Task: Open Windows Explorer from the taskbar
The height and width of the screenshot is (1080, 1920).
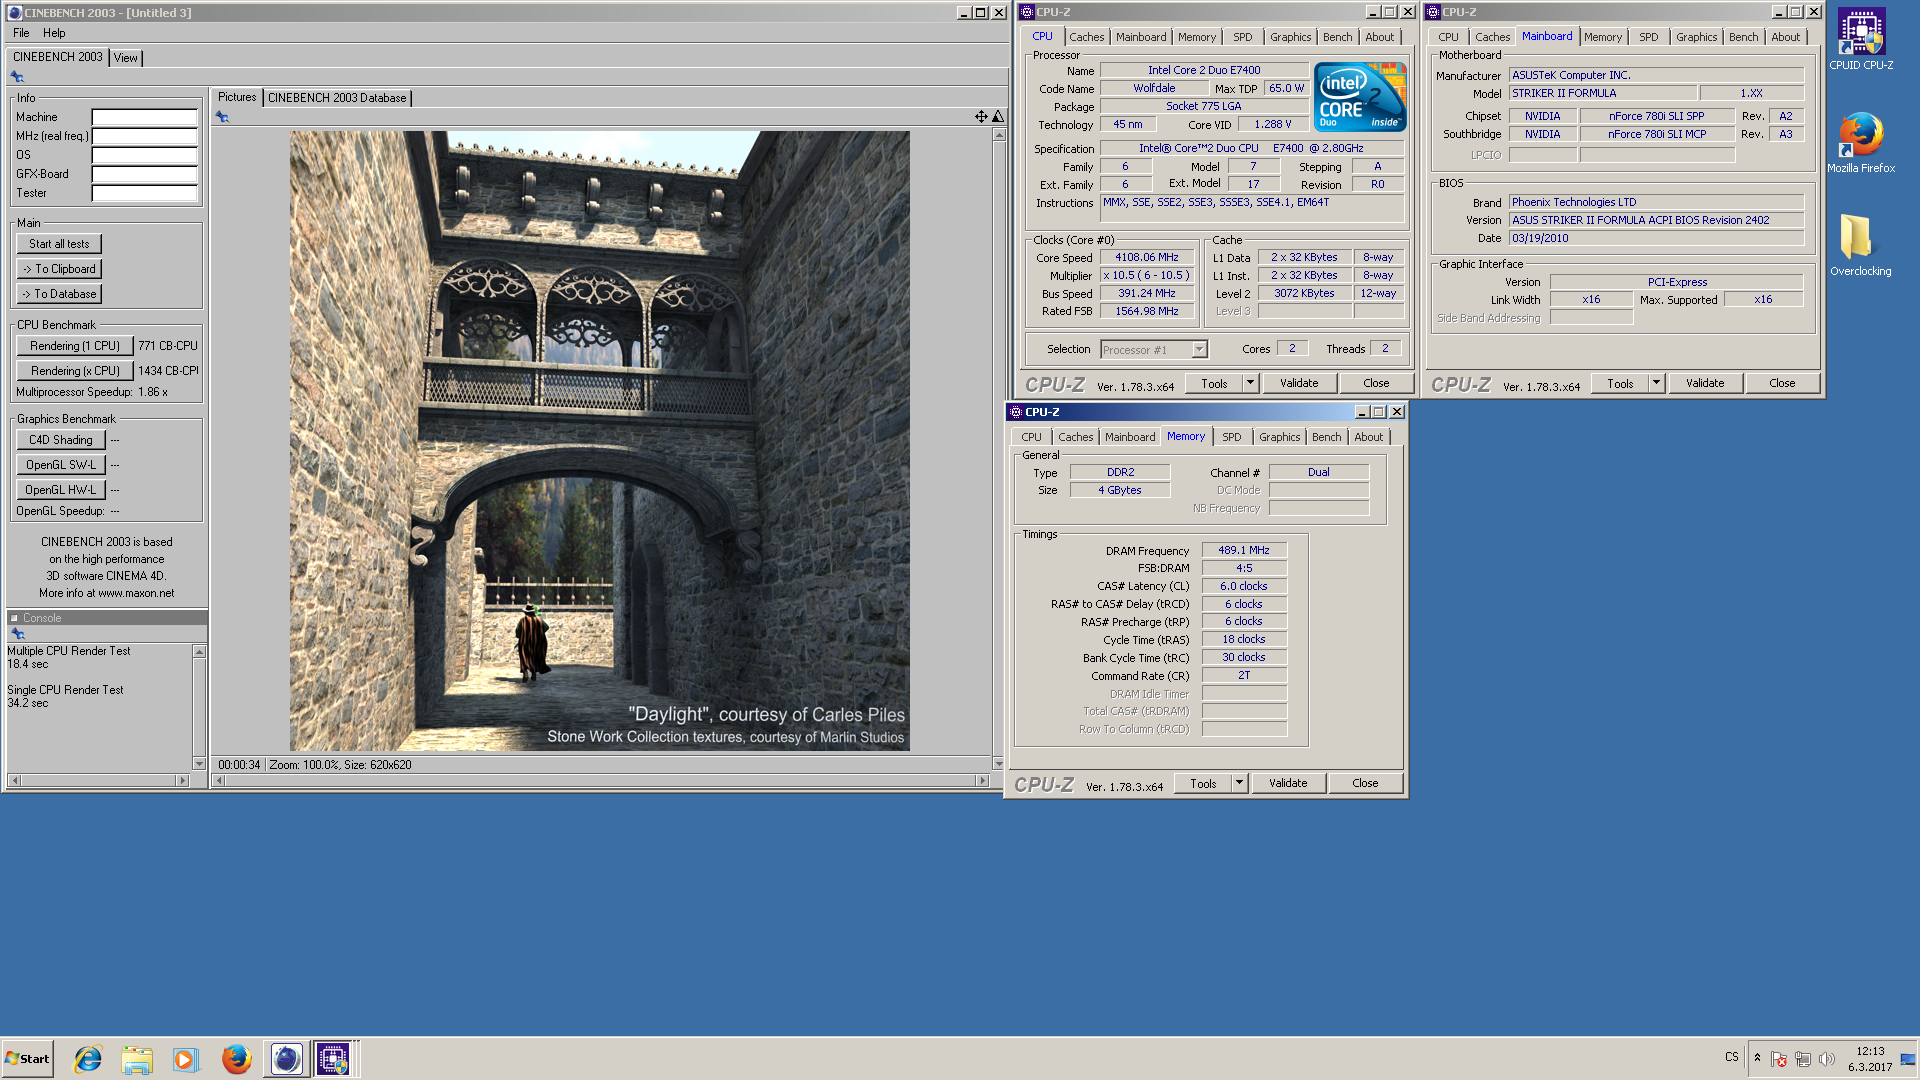Action: (137, 1059)
